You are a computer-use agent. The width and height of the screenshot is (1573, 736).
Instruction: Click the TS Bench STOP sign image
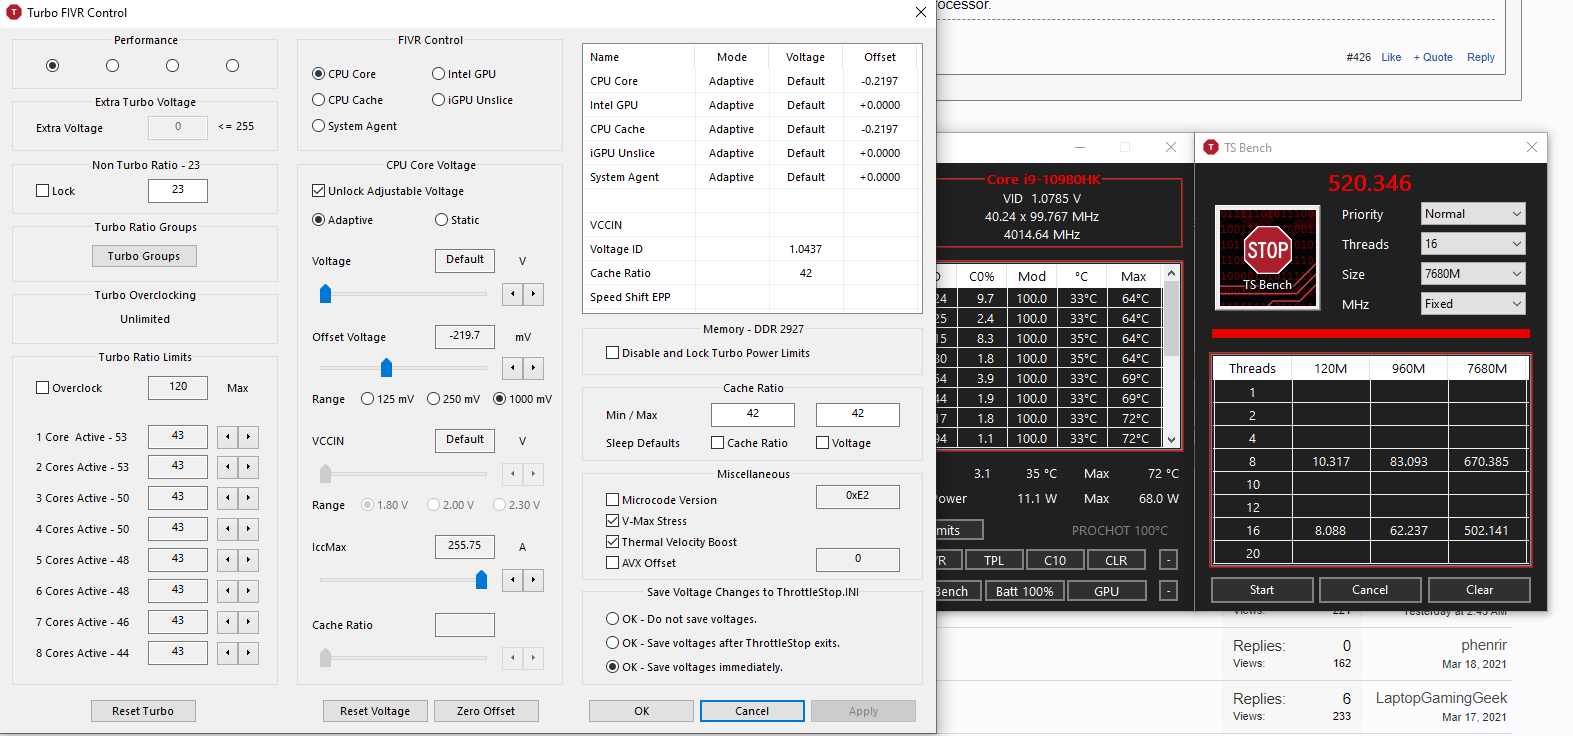pos(1267,257)
